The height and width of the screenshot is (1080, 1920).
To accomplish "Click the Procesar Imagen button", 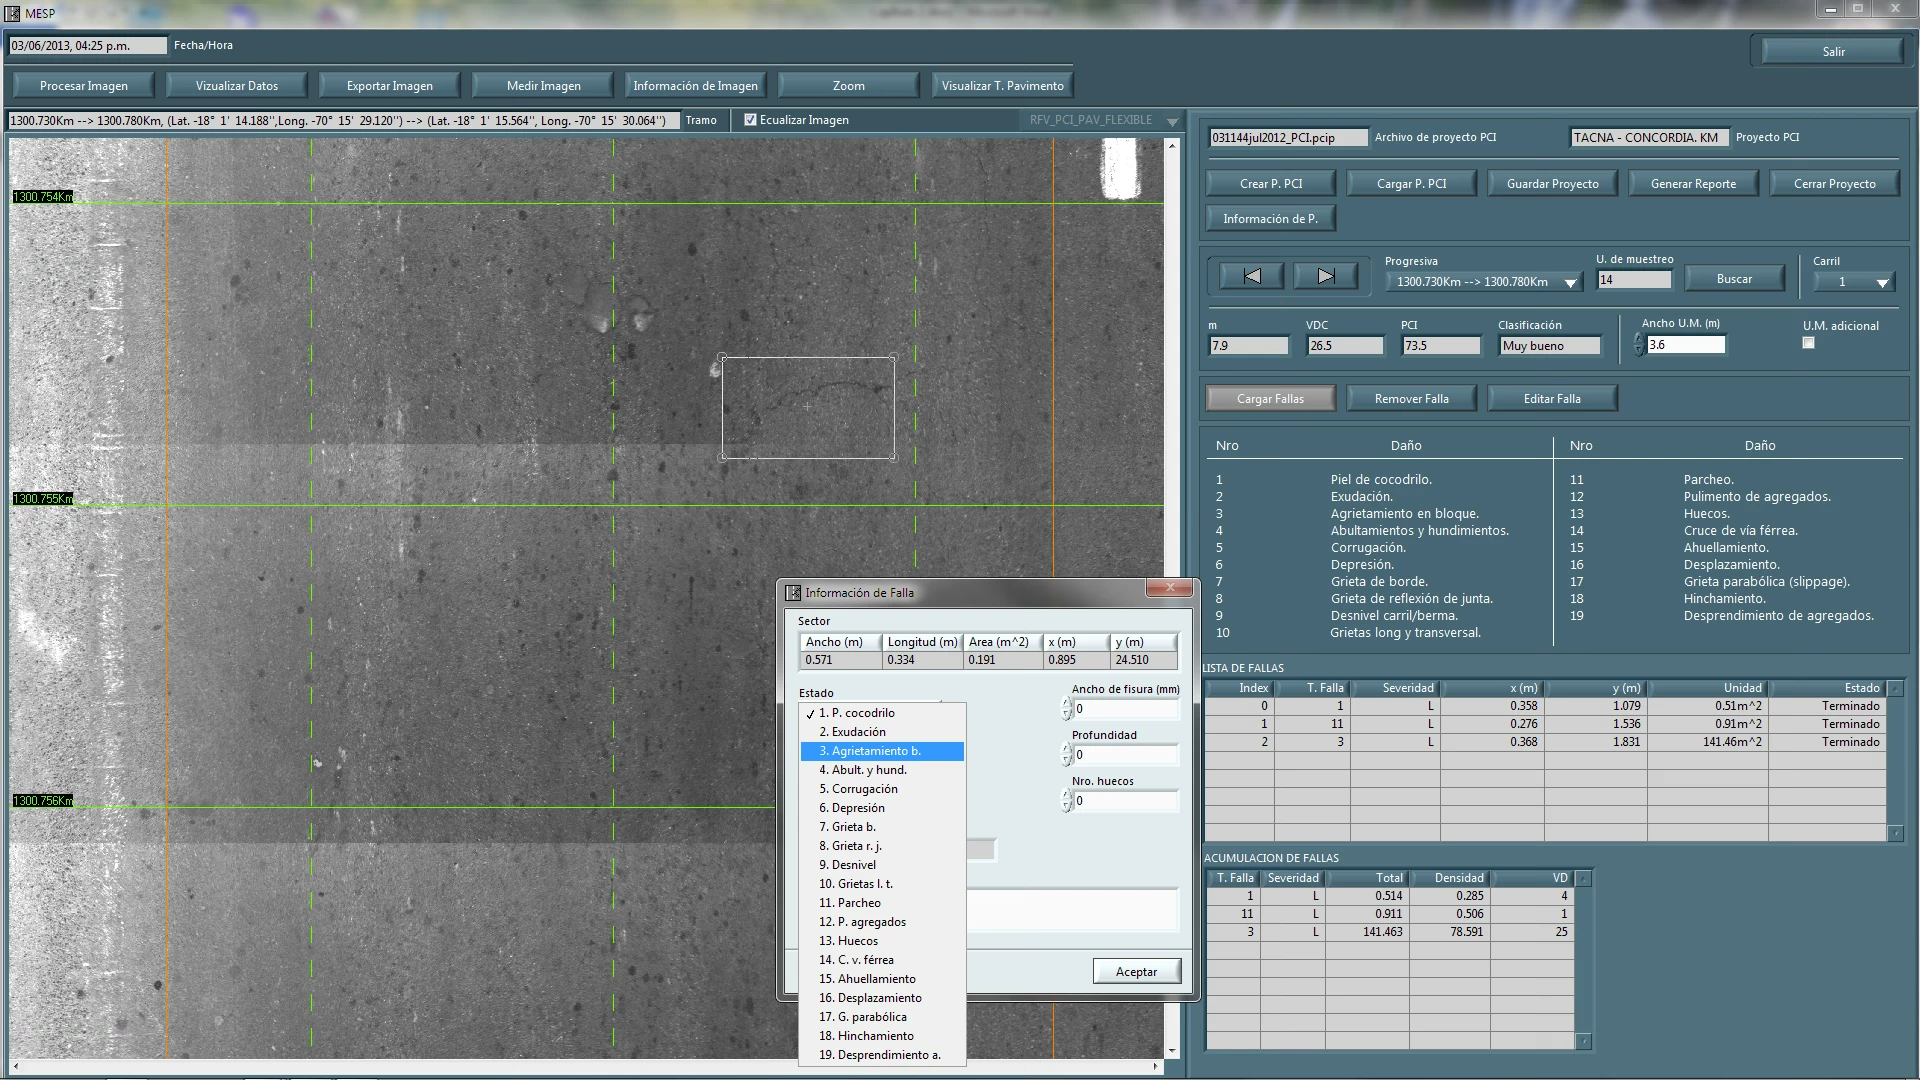I will click(84, 86).
